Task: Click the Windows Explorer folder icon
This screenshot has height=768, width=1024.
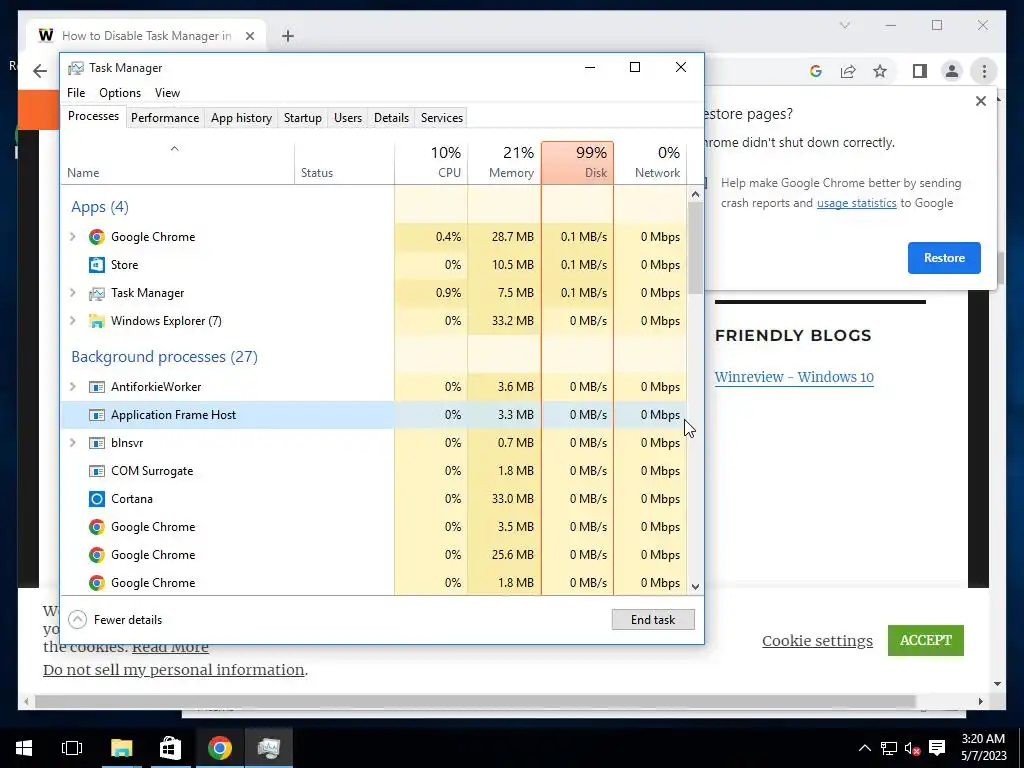Action: pos(97,321)
